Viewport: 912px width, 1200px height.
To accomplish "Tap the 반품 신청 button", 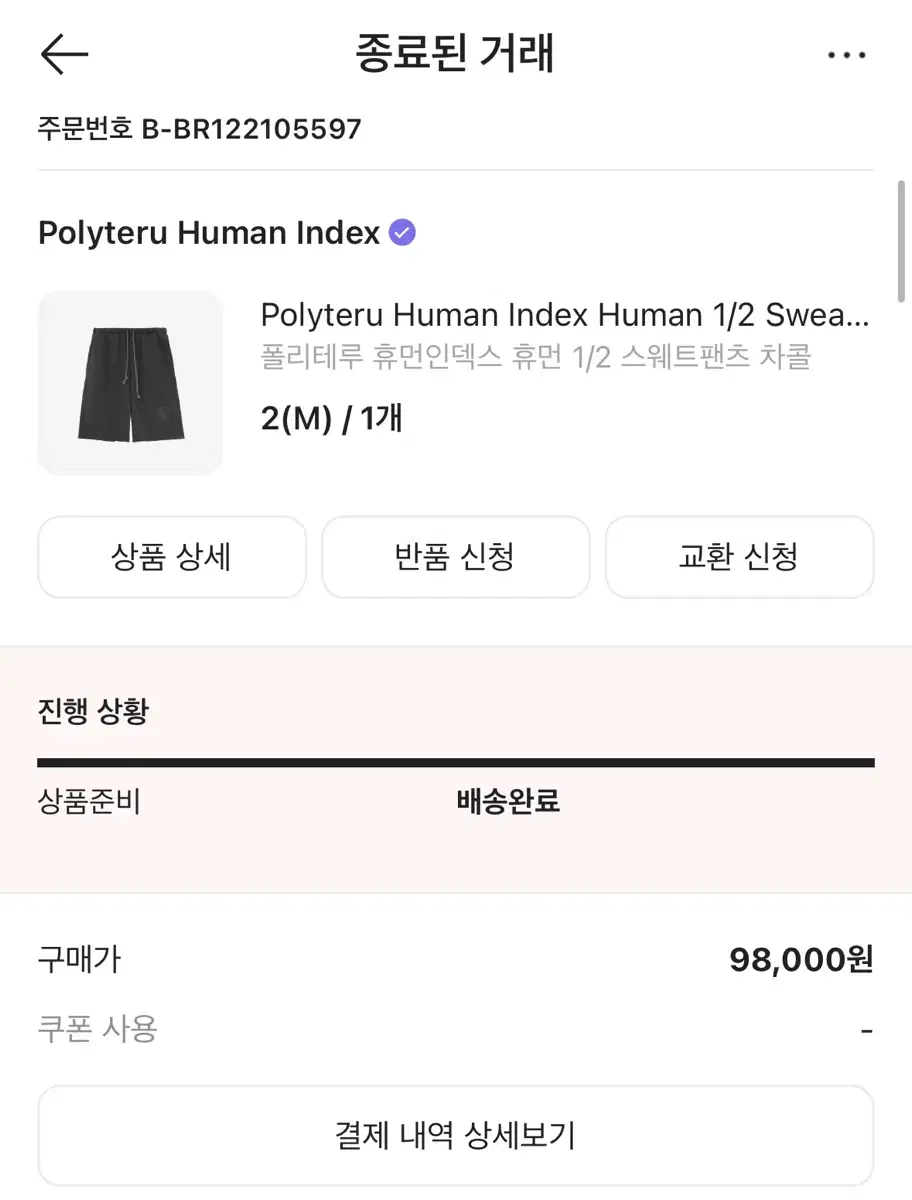I will [455, 557].
